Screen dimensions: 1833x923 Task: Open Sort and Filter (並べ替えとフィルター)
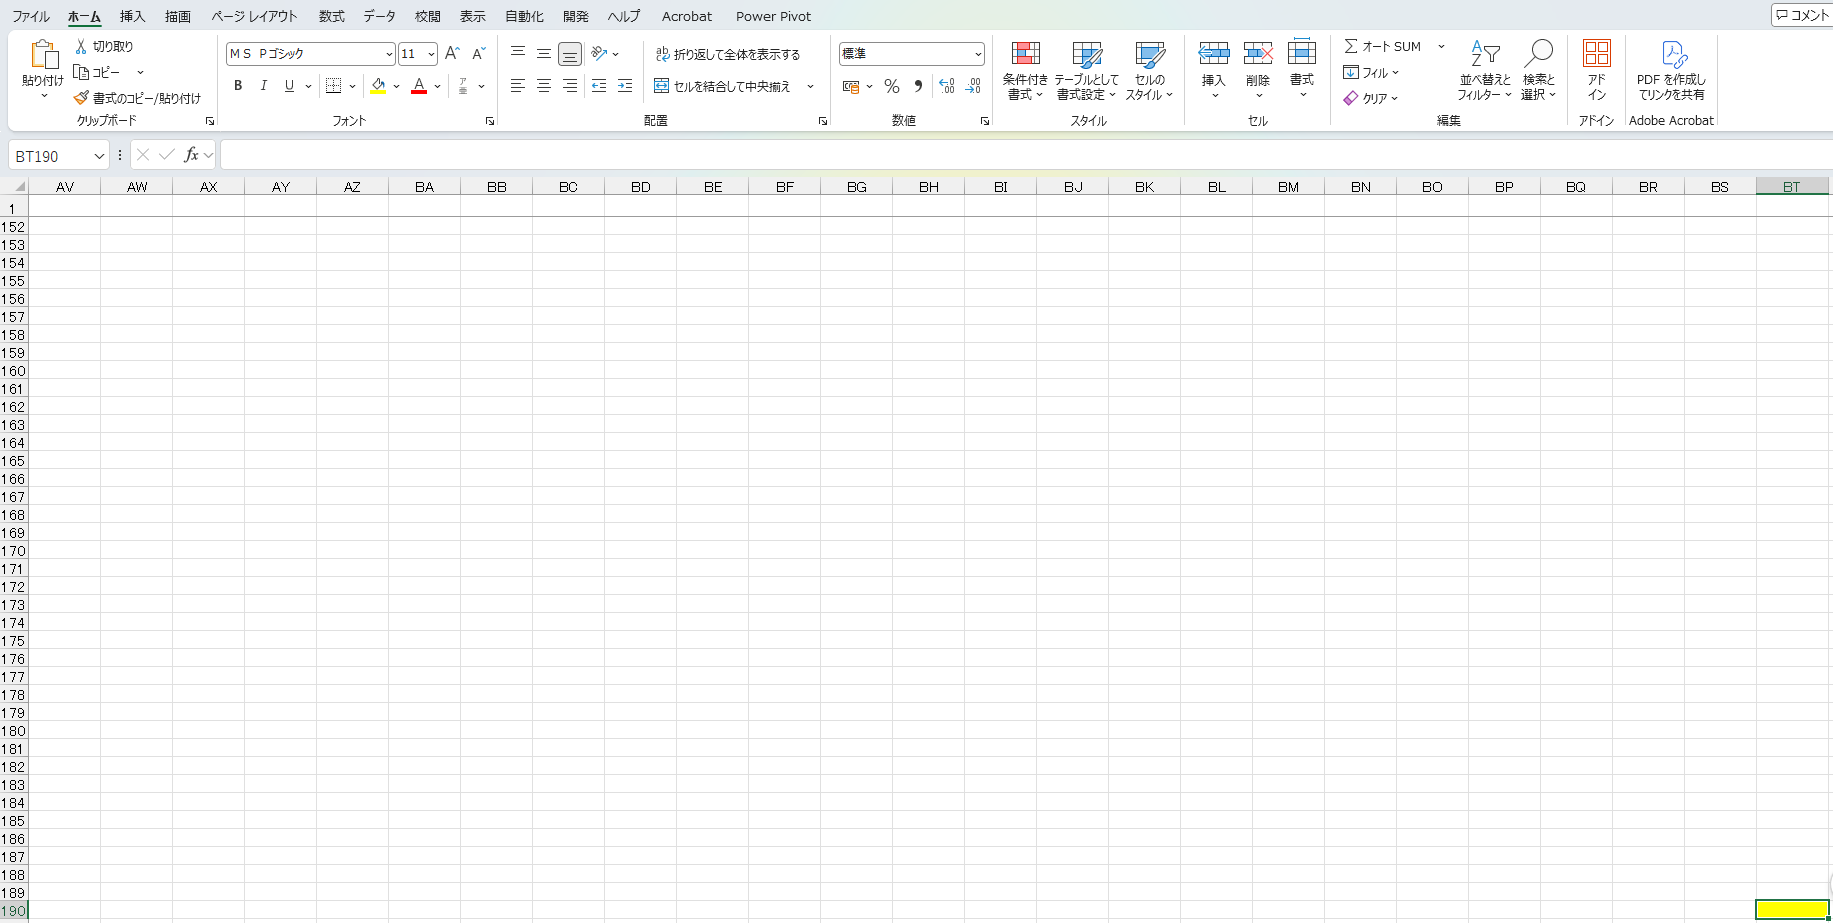[1485, 70]
